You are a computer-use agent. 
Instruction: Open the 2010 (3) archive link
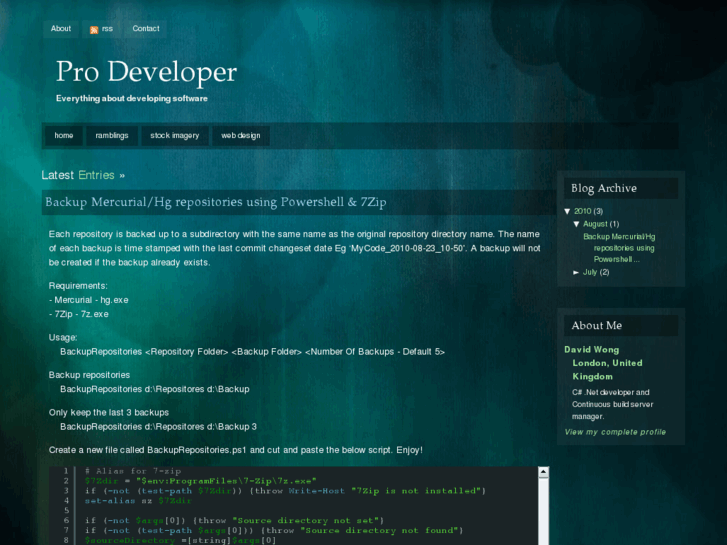(583, 211)
